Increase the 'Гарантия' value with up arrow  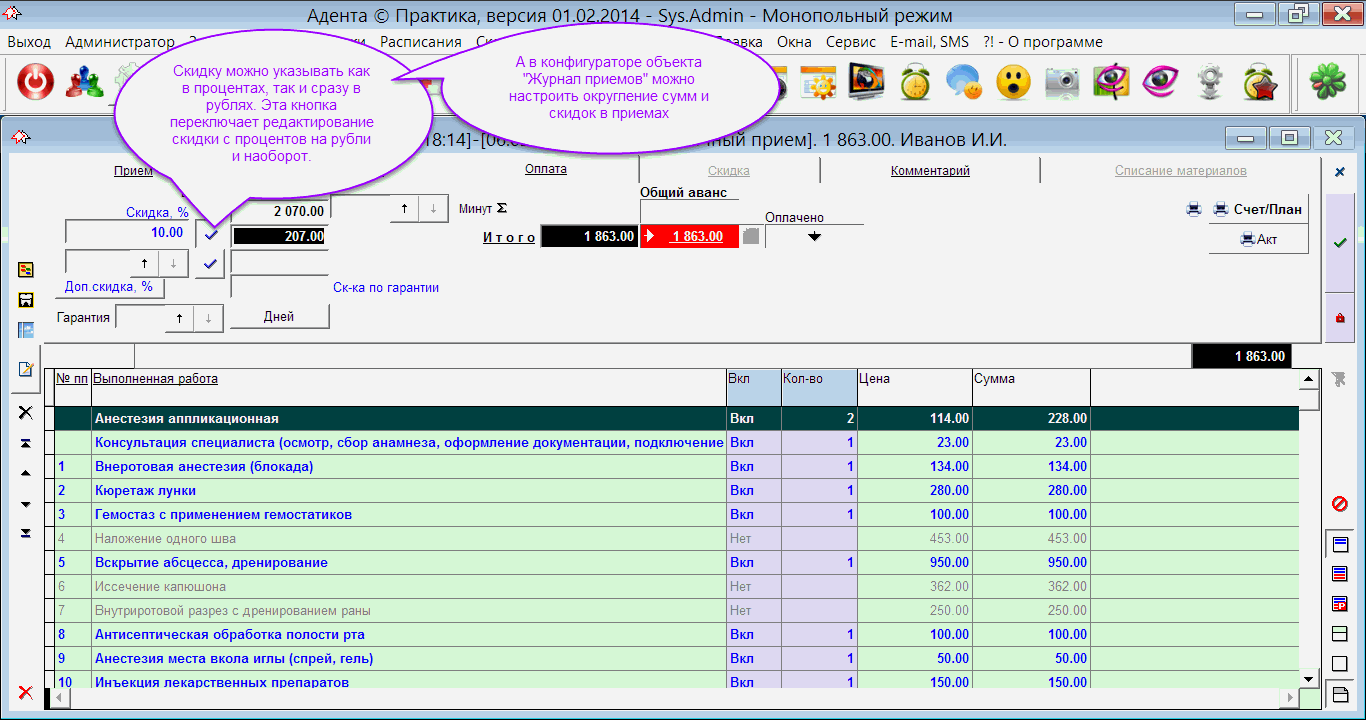coord(179,317)
